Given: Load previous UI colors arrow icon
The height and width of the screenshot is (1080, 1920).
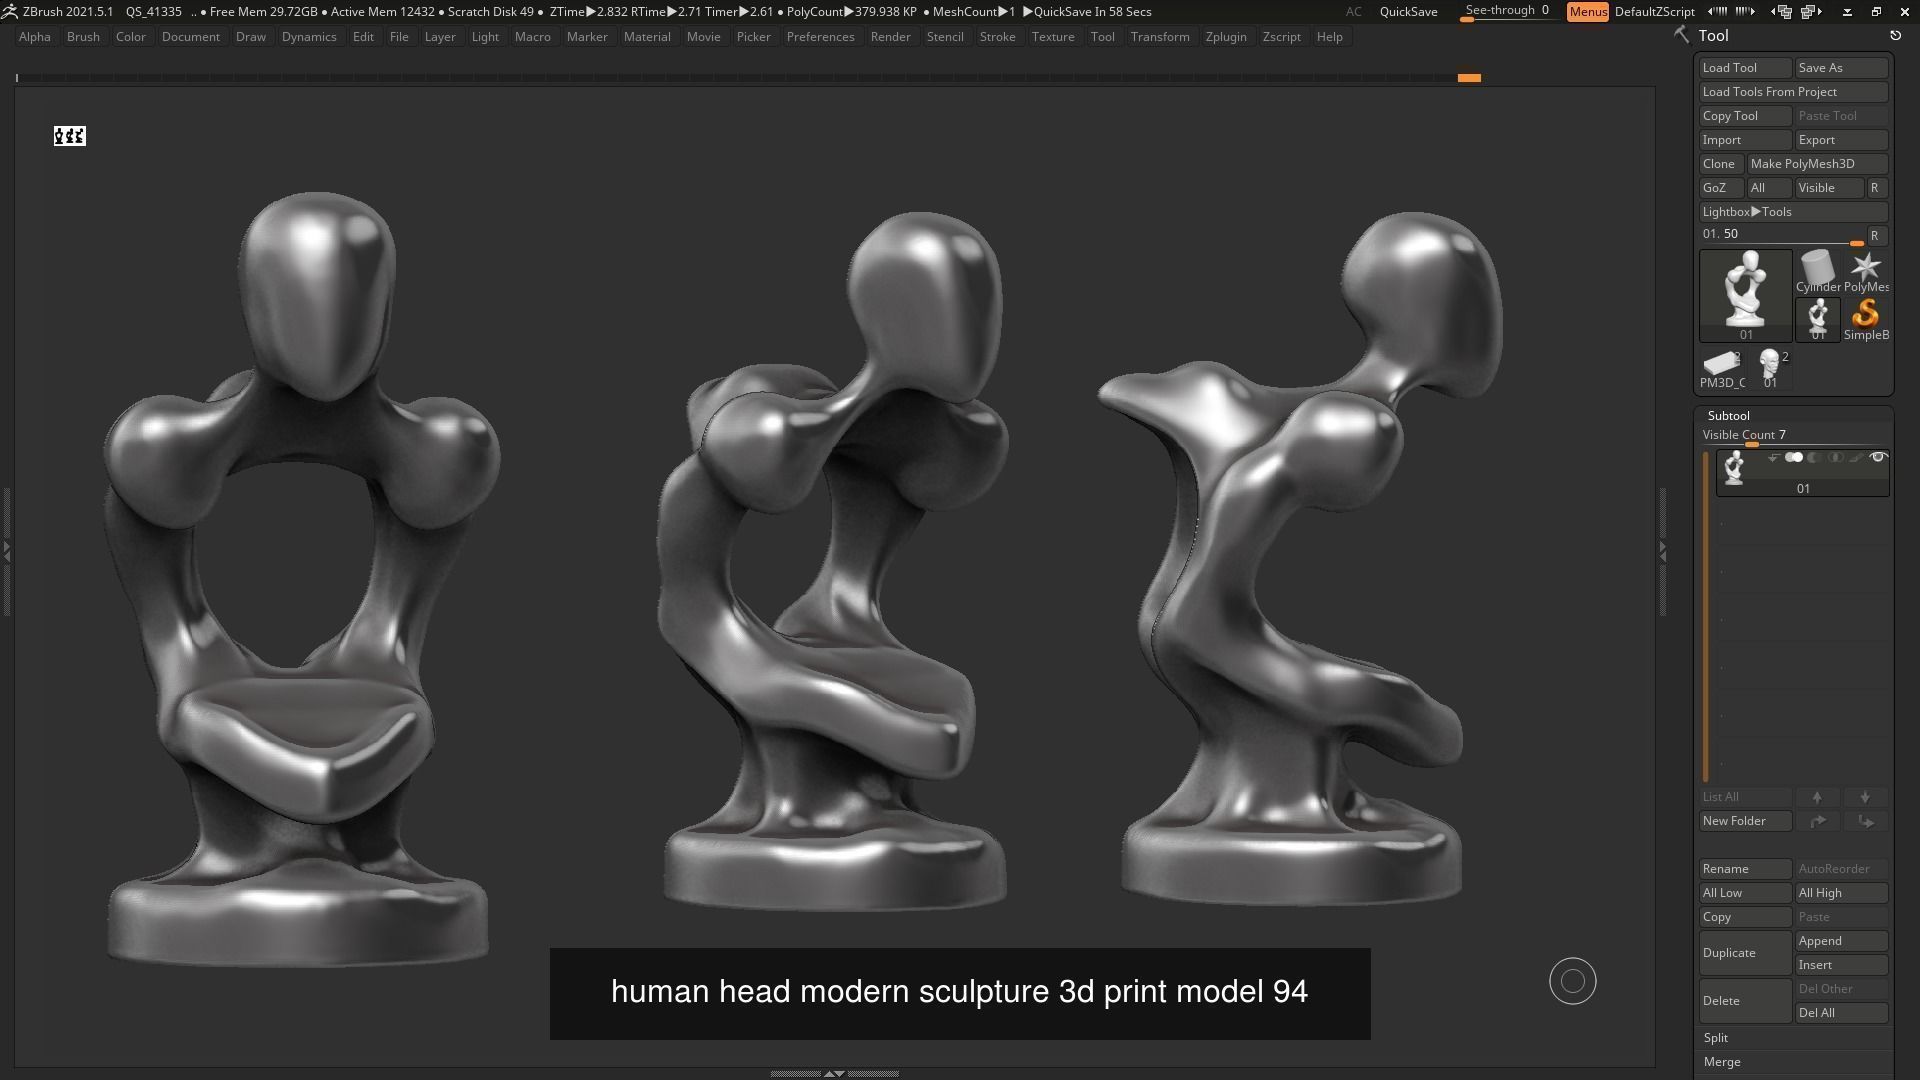Looking at the screenshot, I should [x=1717, y=12].
